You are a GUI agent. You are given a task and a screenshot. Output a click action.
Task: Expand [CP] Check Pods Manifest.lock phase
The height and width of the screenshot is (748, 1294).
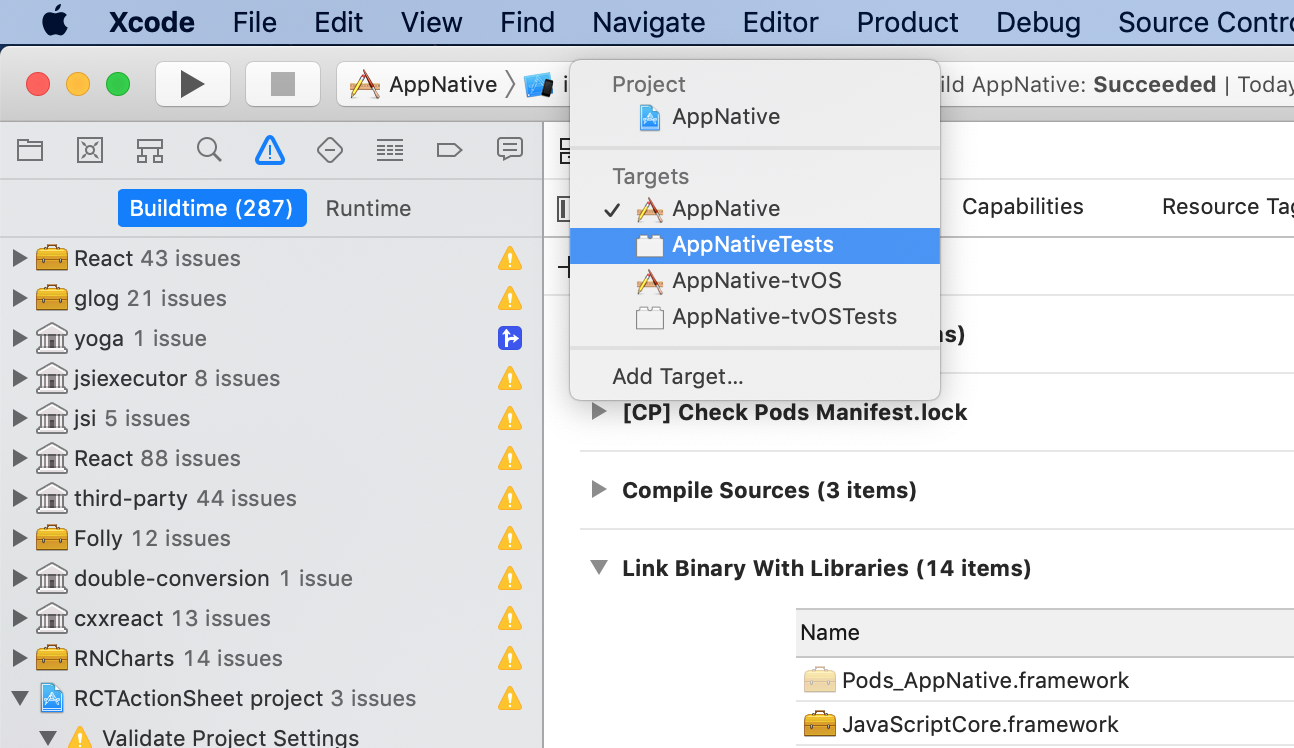click(599, 411)
